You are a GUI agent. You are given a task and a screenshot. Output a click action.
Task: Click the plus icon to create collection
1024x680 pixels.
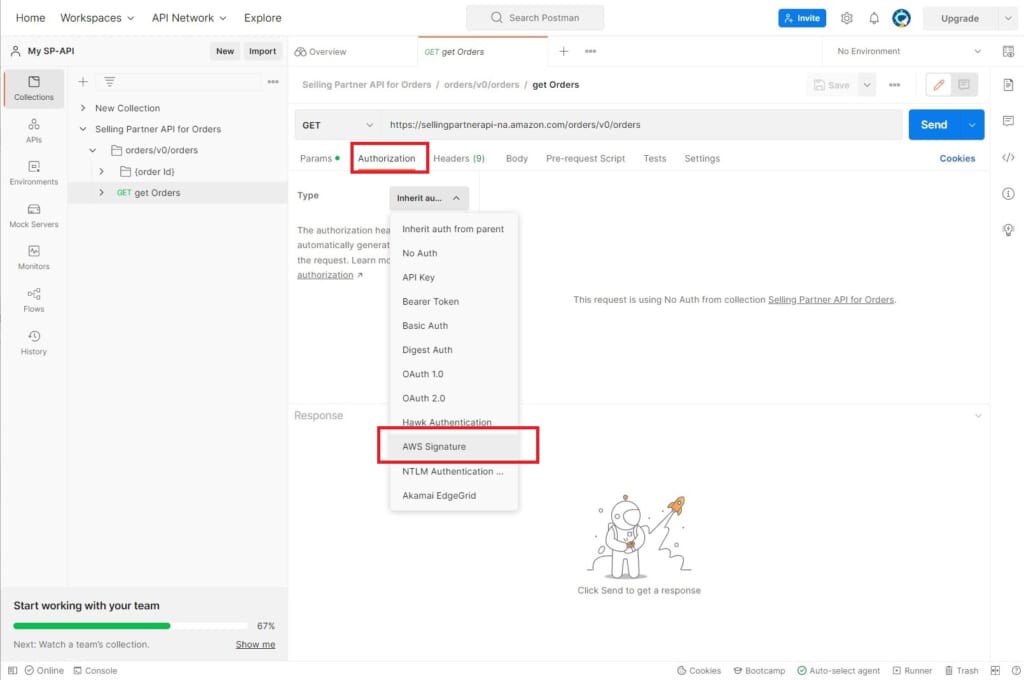pos(83,82)
